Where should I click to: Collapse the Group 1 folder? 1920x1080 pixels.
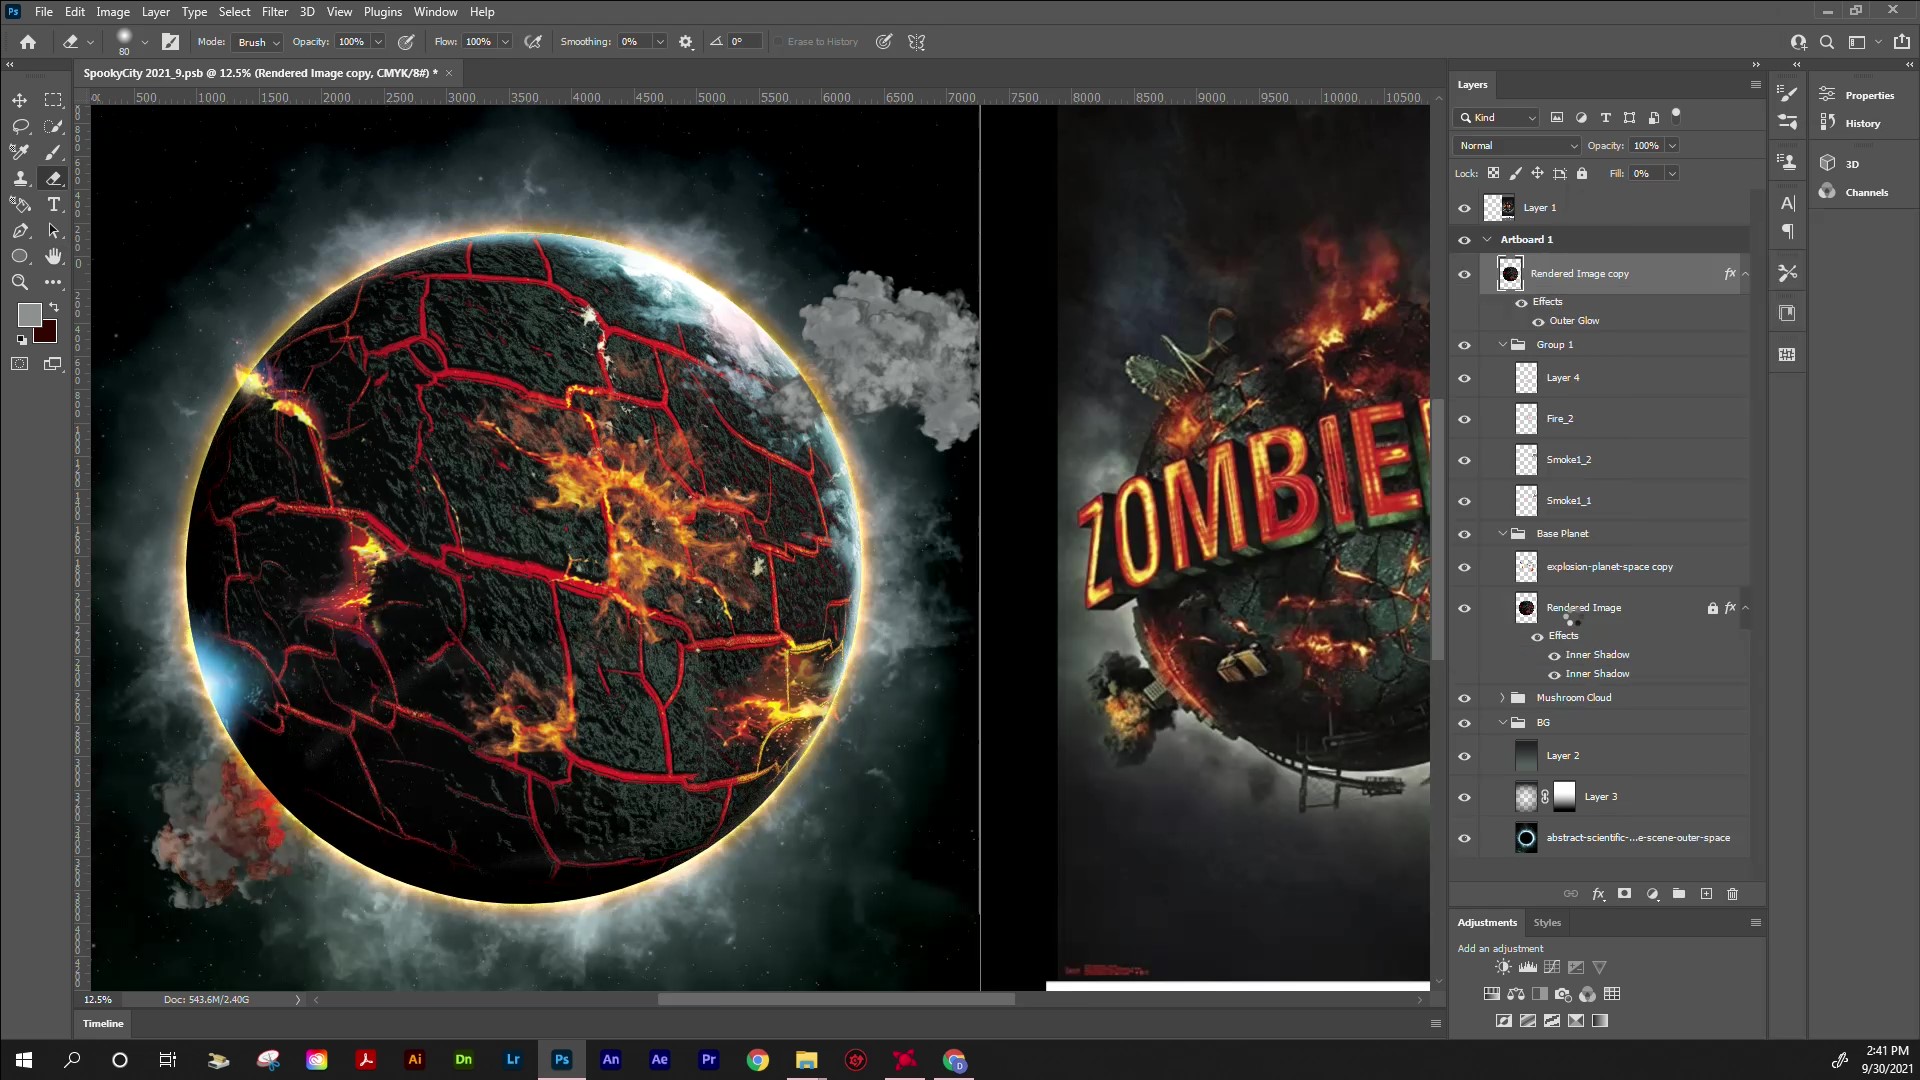tap(1502, 345)
